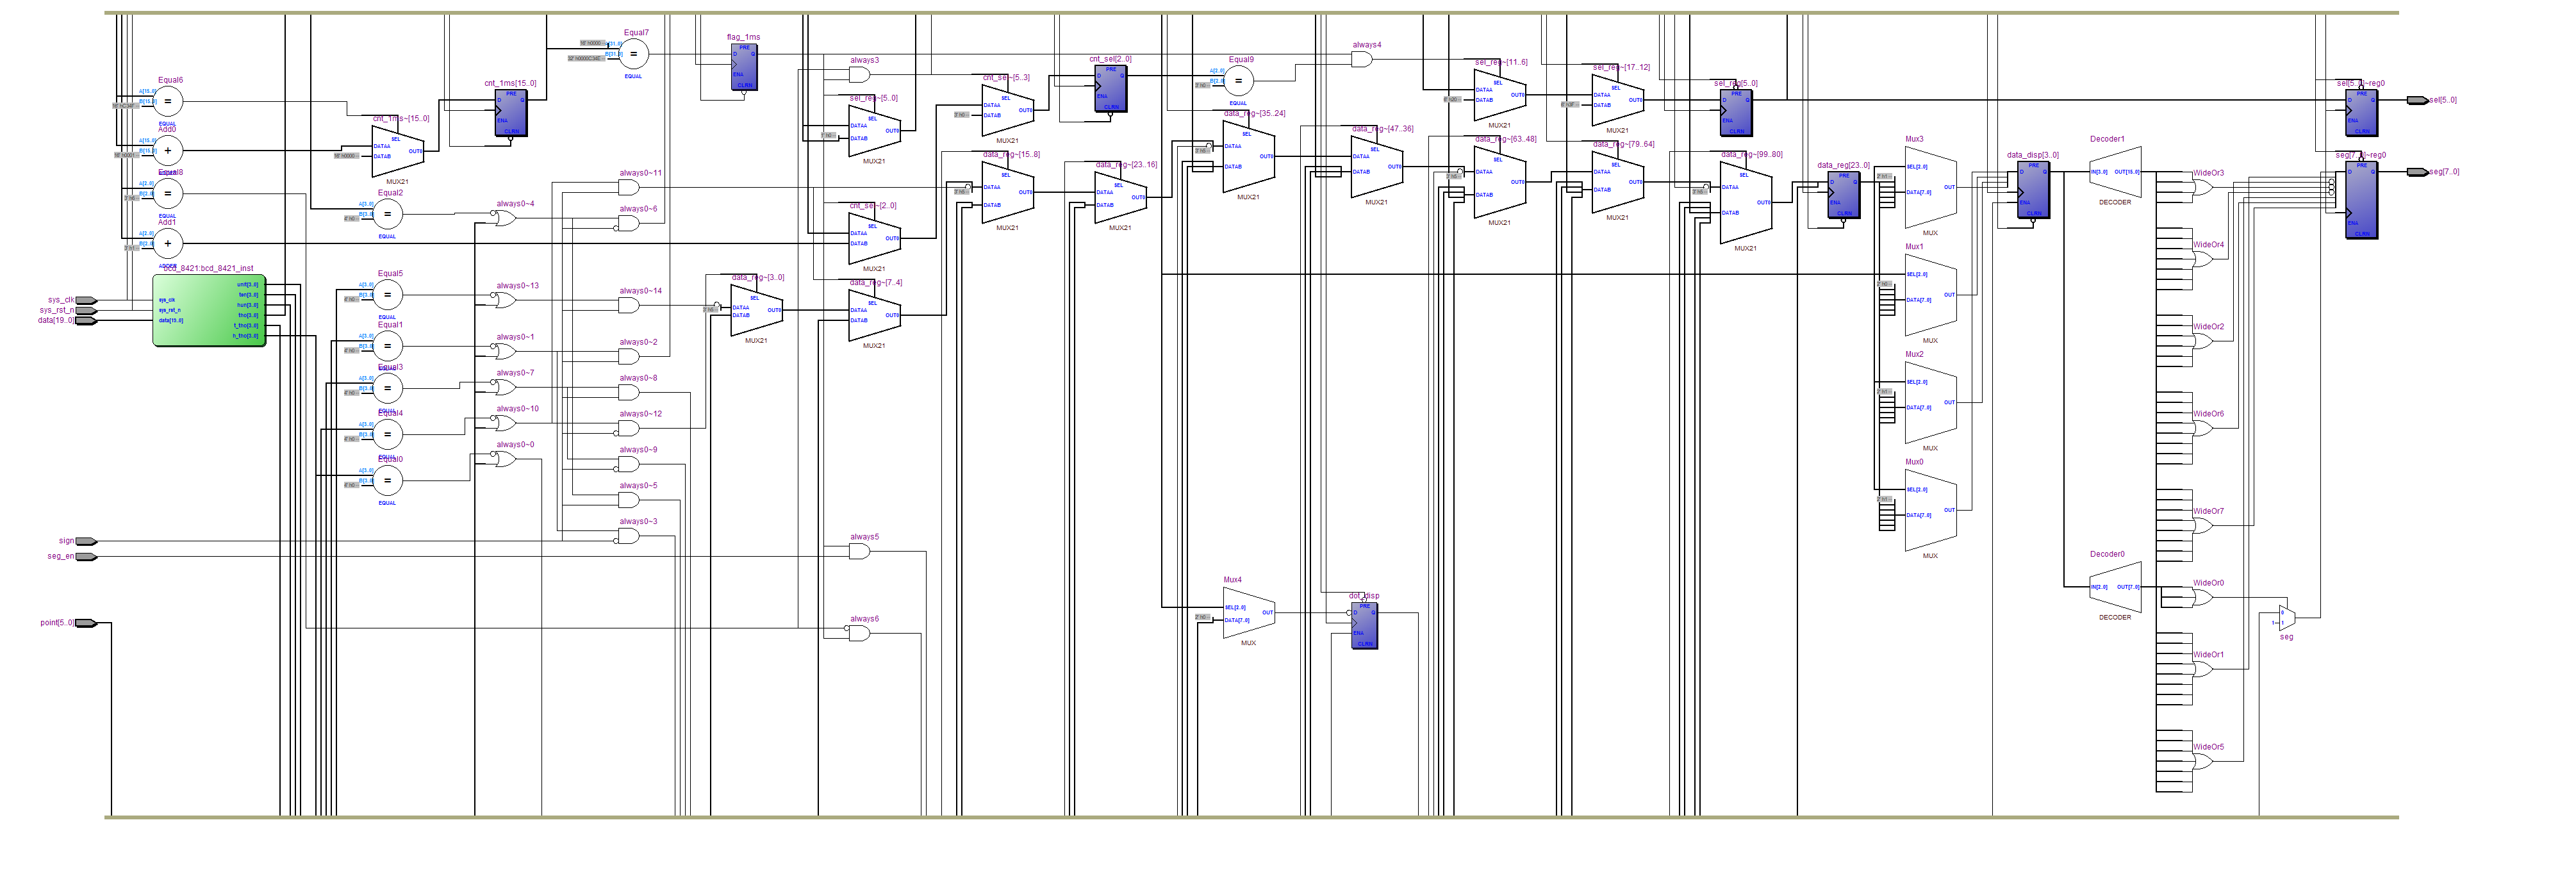Select the data_disp[3..0] register

coord(2033,190)
